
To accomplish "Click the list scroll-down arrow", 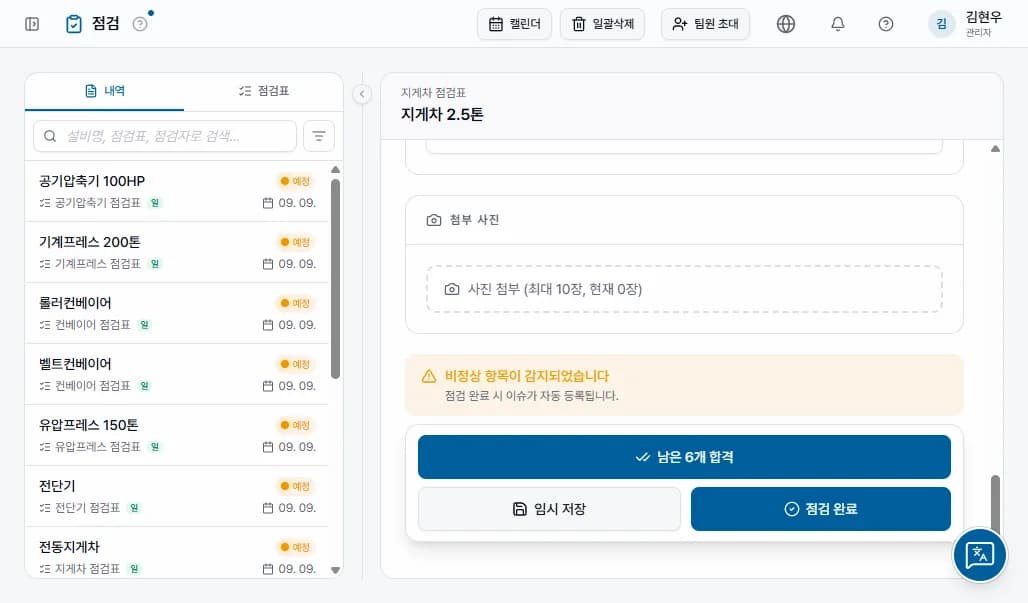I will [336, 570].
